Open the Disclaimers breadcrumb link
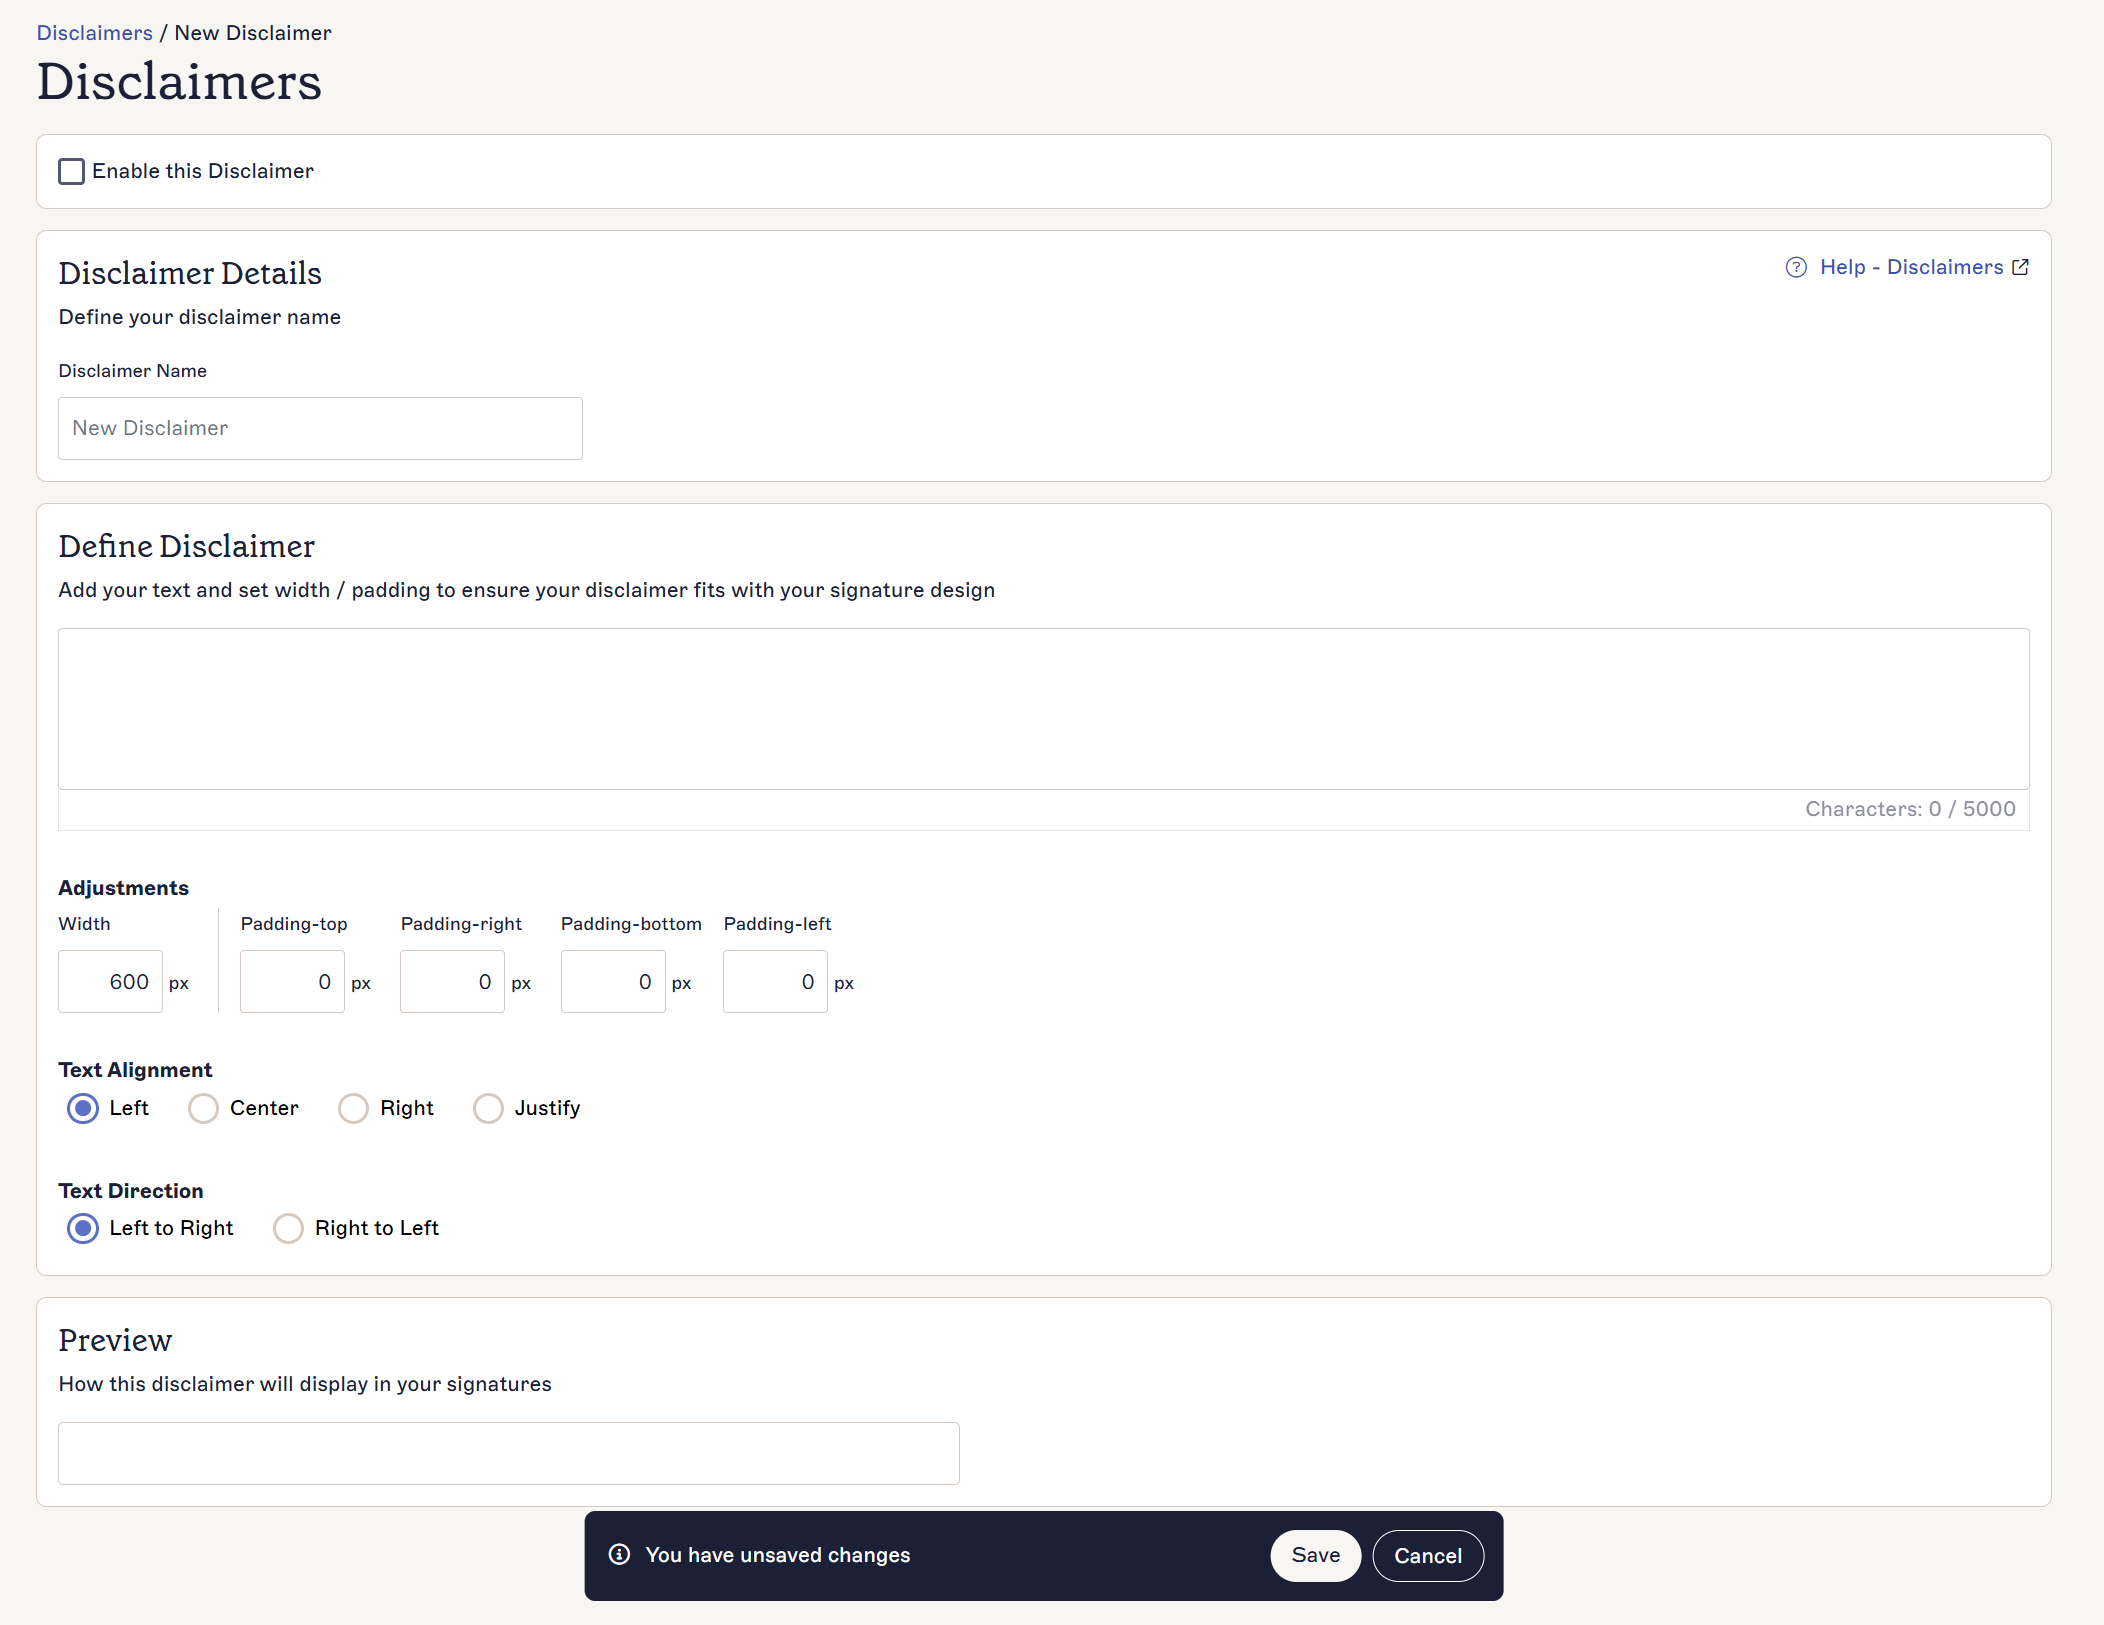Screen dimensions: 2104x1625 pyautogui.click(x=95, y=33)
